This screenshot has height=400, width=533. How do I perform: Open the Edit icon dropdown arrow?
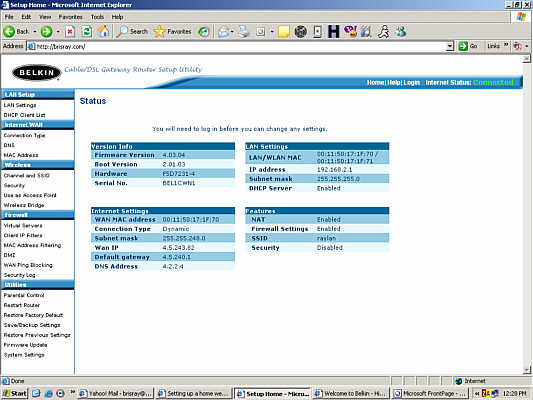[x=272, y=32]
